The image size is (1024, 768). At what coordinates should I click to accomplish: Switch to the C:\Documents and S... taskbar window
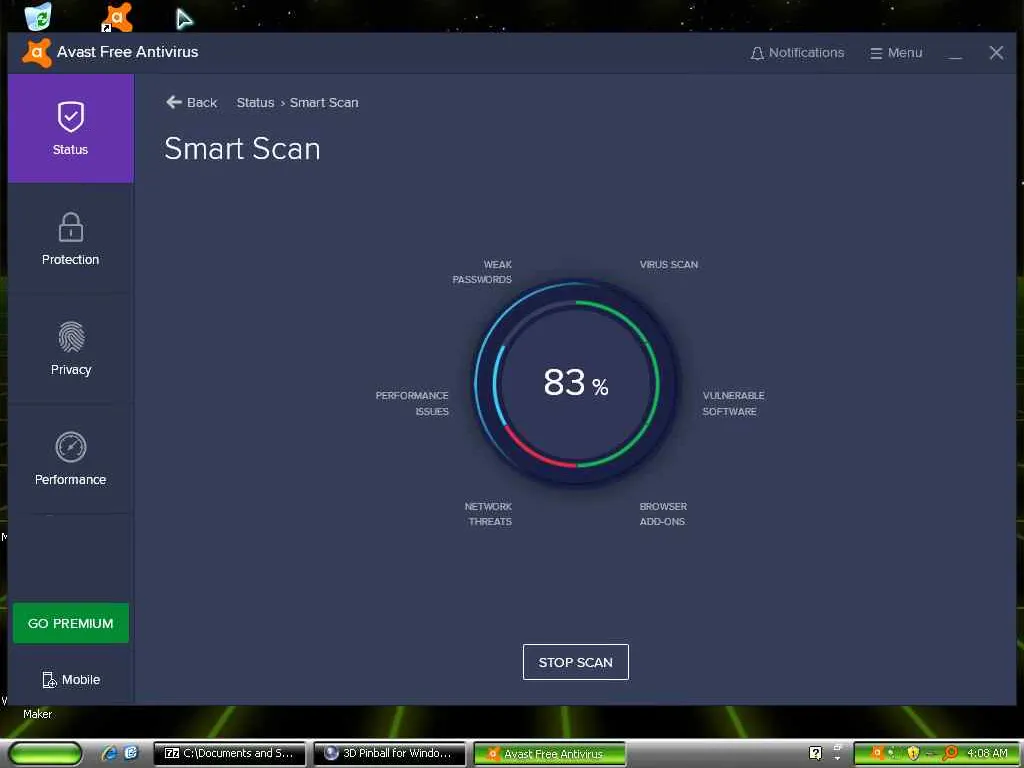point(229,754)
